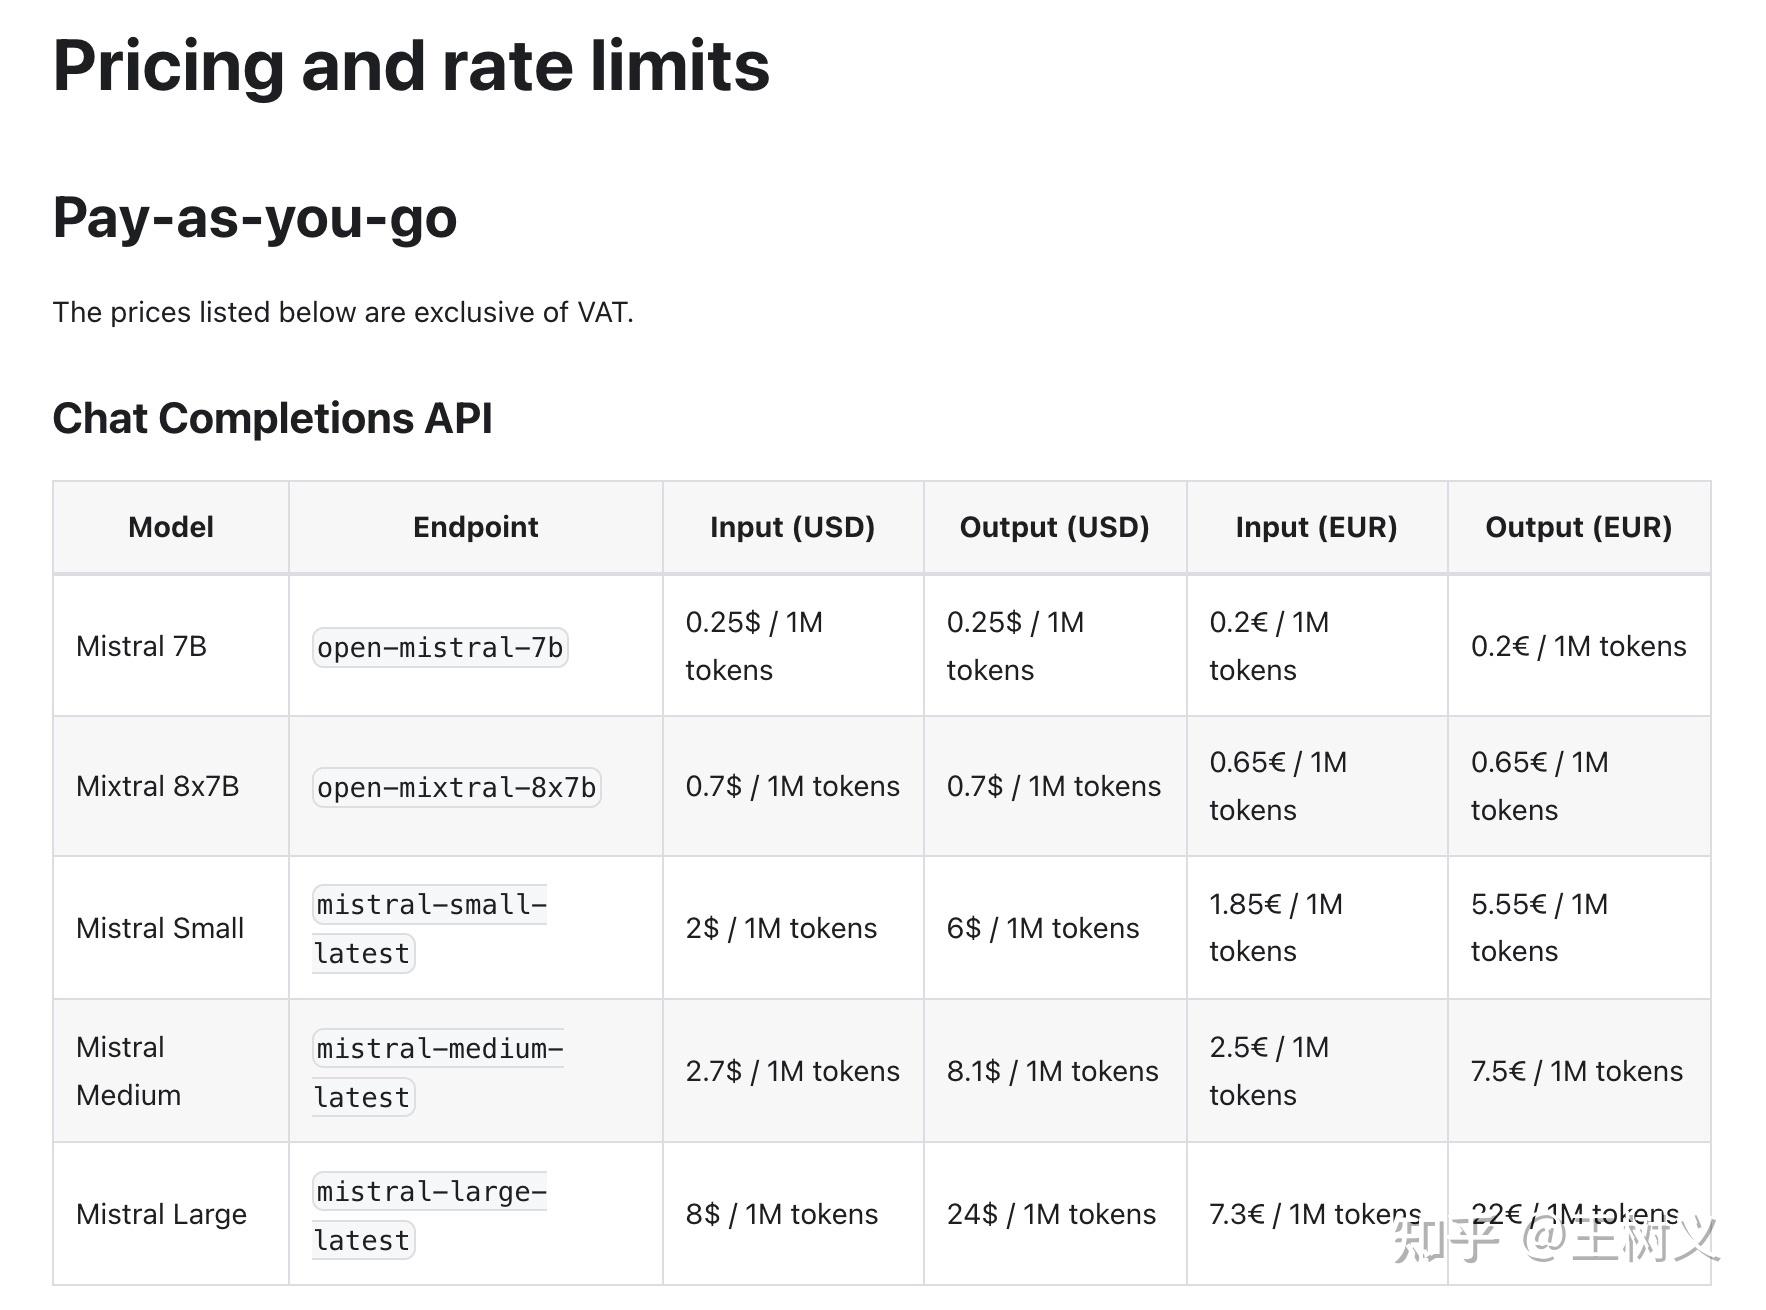Click the open-mixtral-8x7b endpoint code

point(456,787)
